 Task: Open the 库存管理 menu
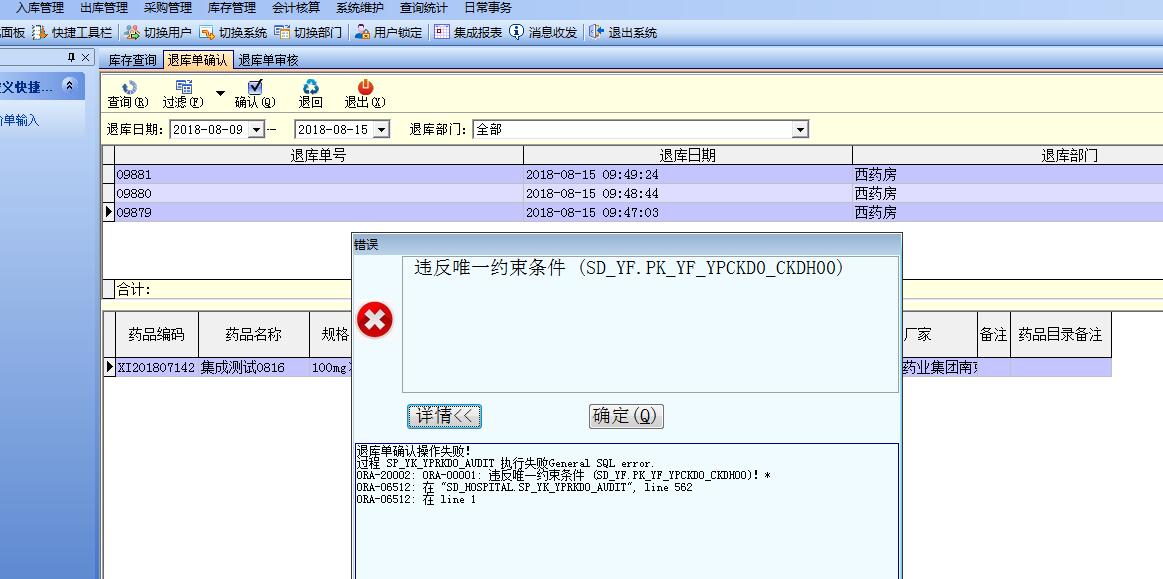click(x=231, y=8)
